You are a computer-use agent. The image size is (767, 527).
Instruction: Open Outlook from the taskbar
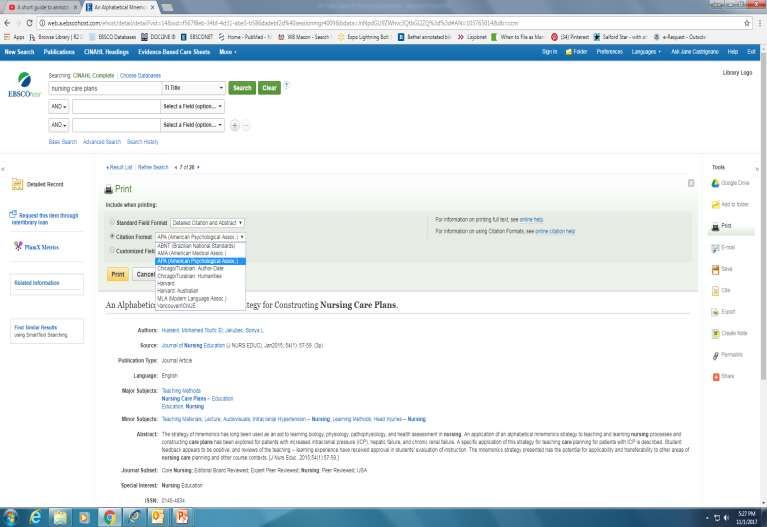(x=158, y=517)
